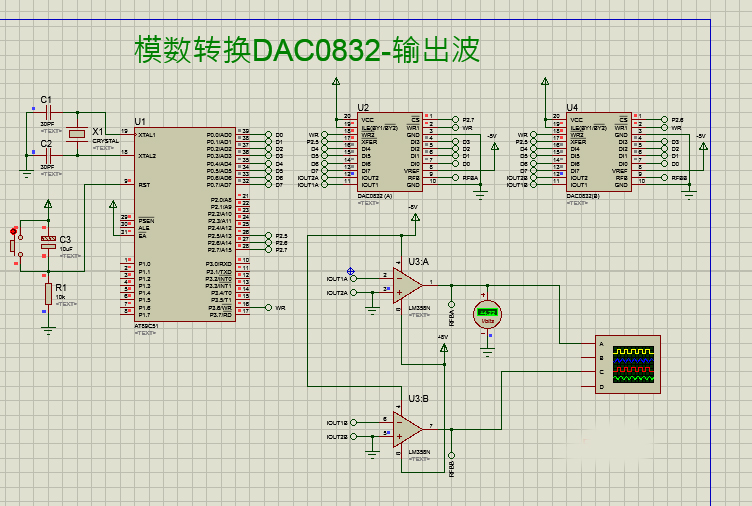752x506 pixels.
Task: Select resistor R1 symbol
Action: click(x=48, y=294)
